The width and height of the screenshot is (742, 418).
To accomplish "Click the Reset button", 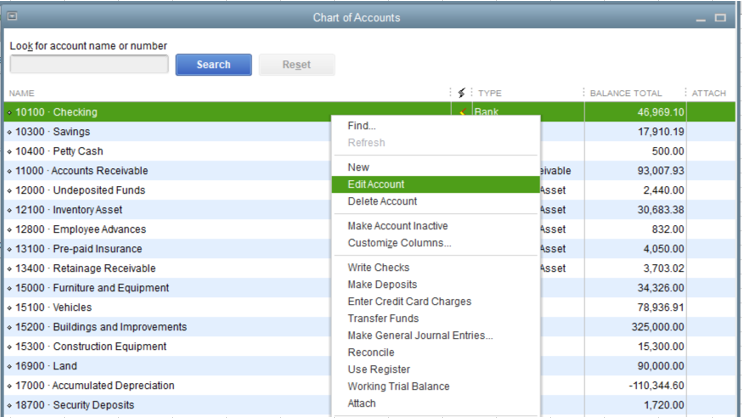I will coord(297,64).
